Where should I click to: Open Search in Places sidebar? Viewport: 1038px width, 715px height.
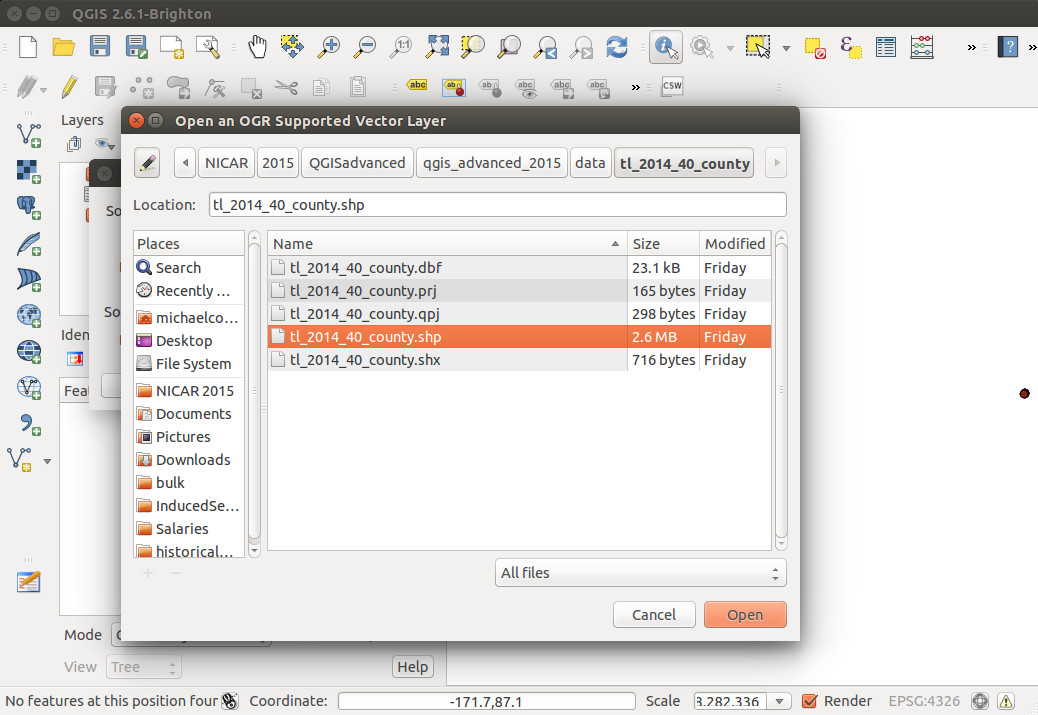[189, 267]
